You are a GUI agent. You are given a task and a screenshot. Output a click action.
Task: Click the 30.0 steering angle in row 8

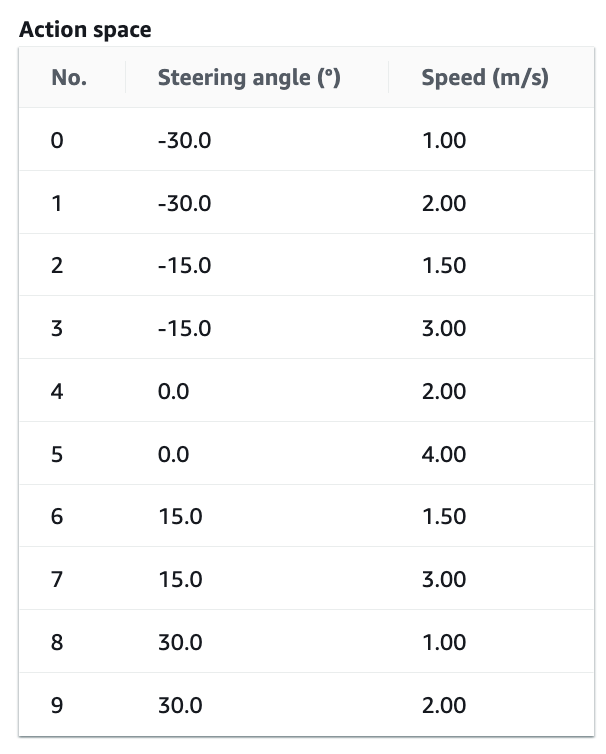pyautogui.click(x=180, y=642)
